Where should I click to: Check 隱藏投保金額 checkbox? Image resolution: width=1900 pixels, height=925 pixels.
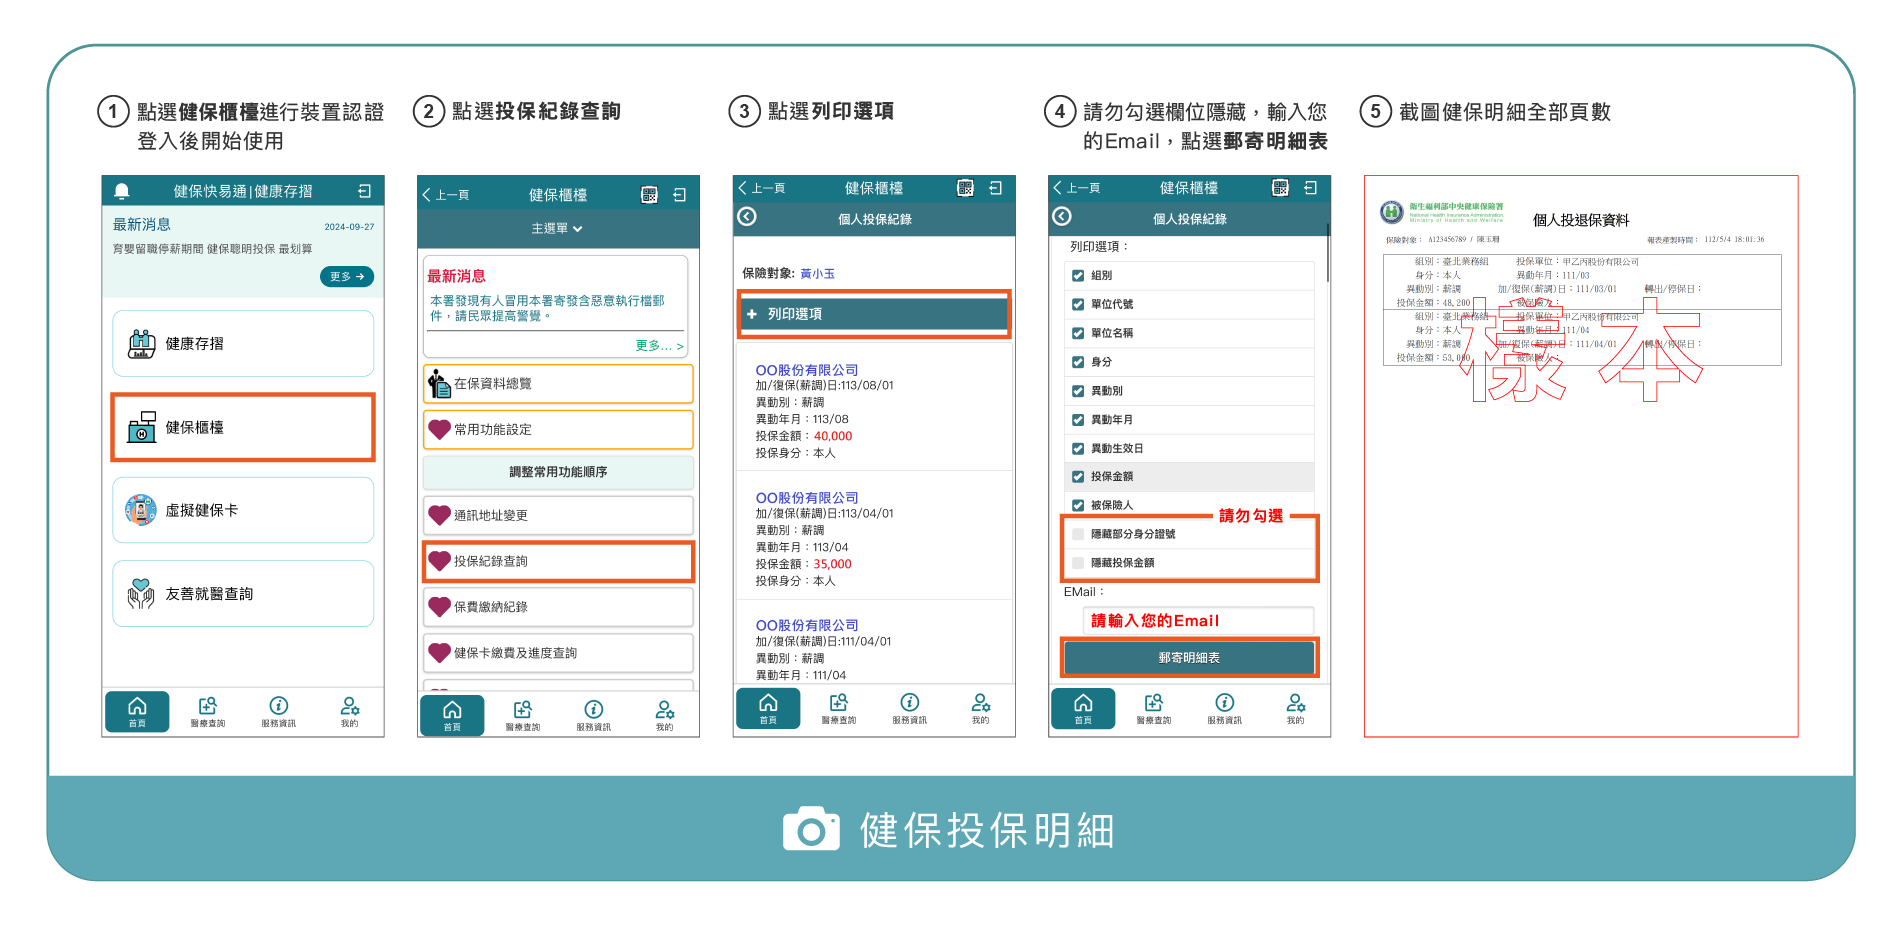[x=1078, y=563]
